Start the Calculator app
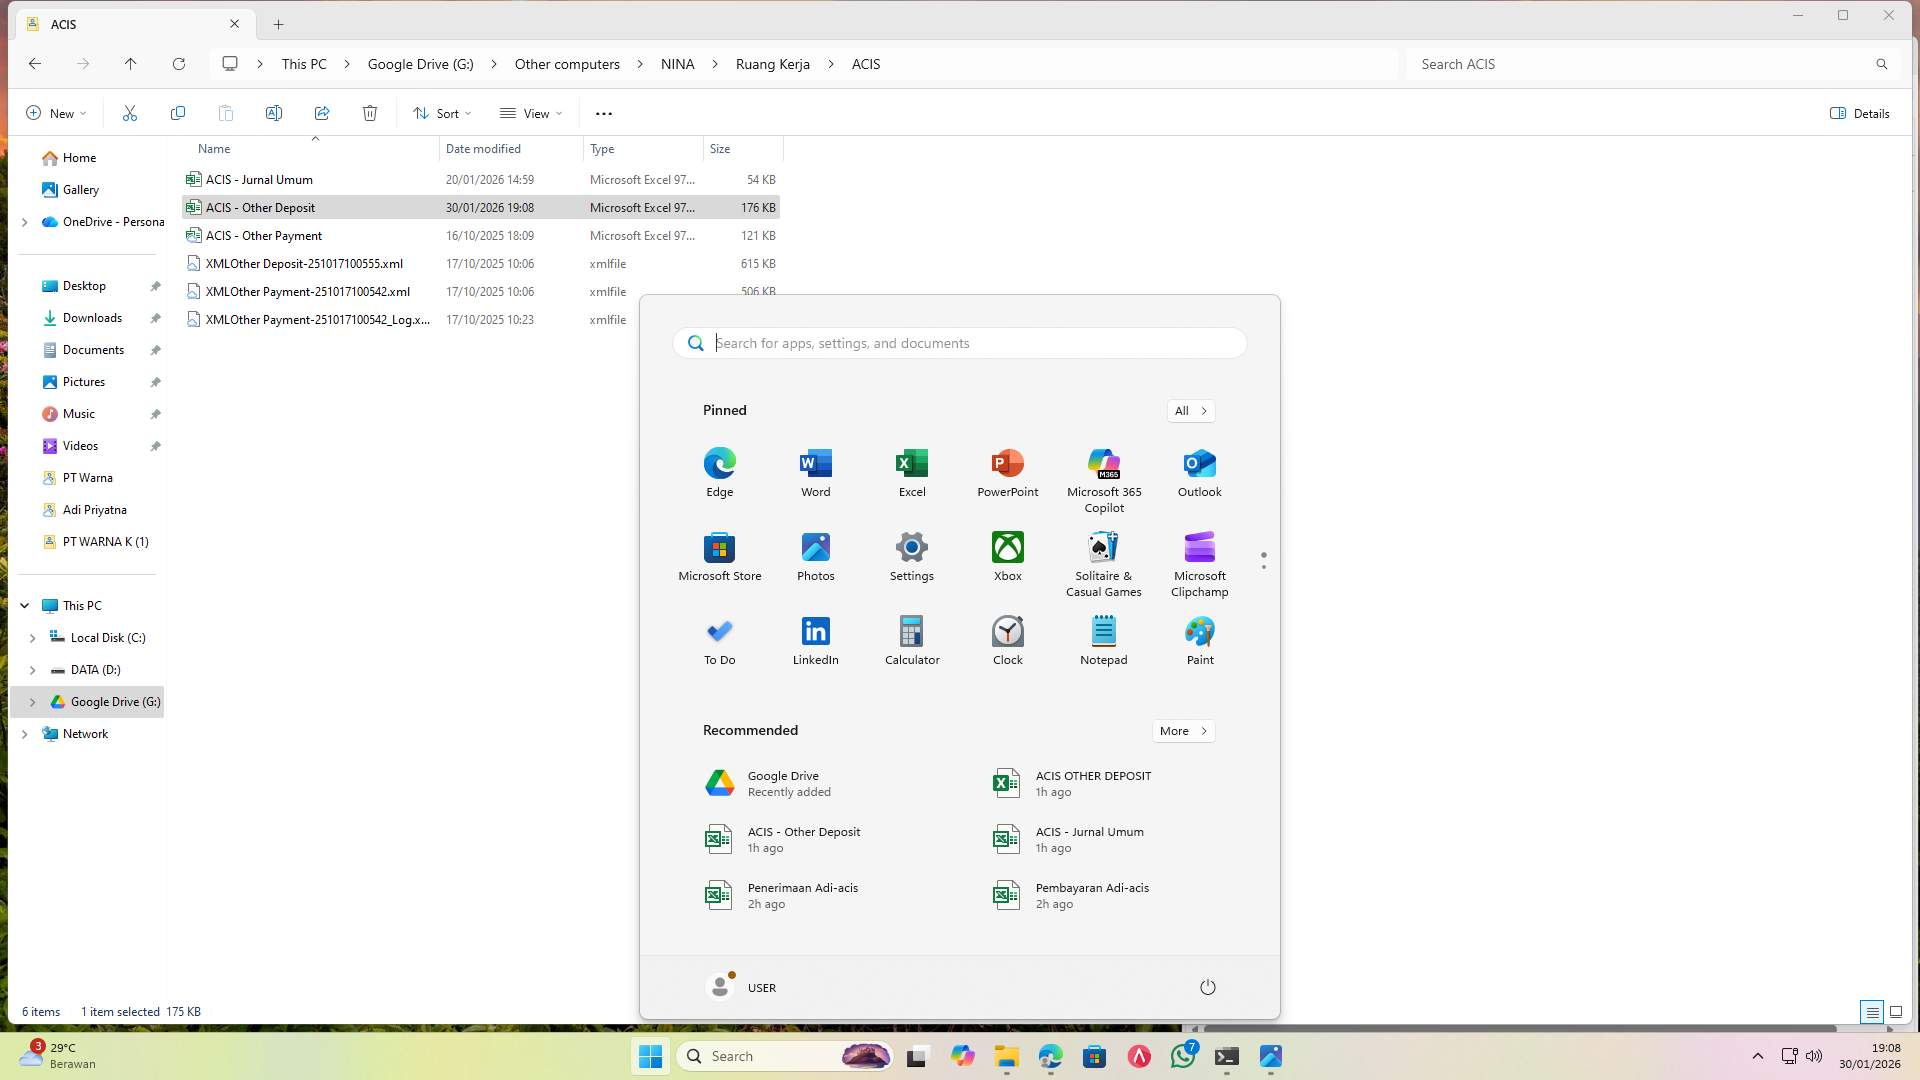 [911, 638]
